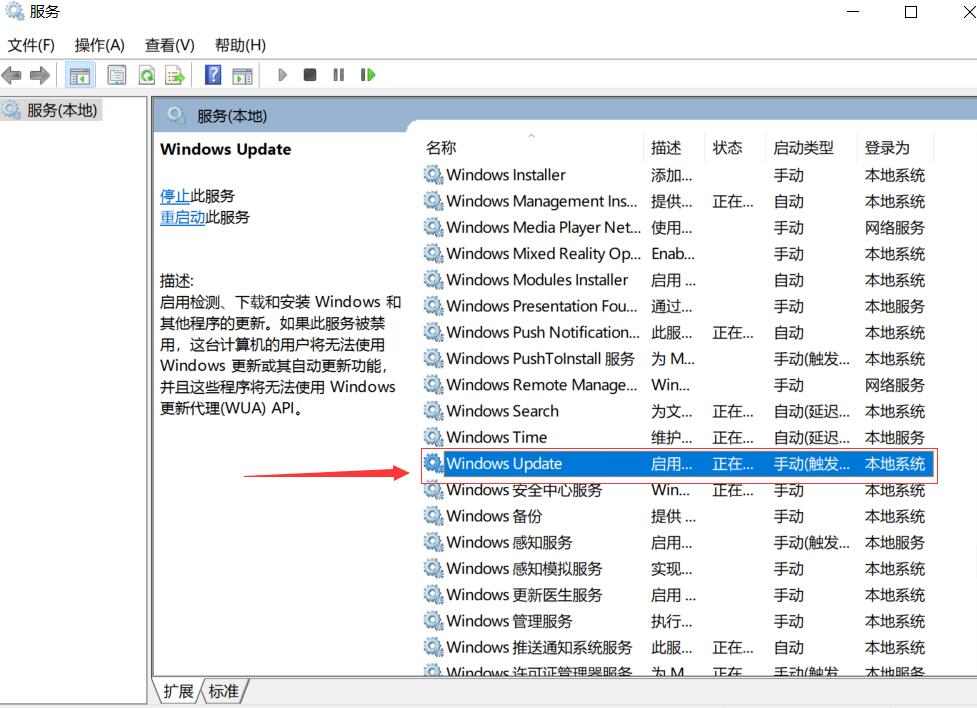Click the 重启动 link to restart service
Screen dimensions: 977x708
(183, 217)
